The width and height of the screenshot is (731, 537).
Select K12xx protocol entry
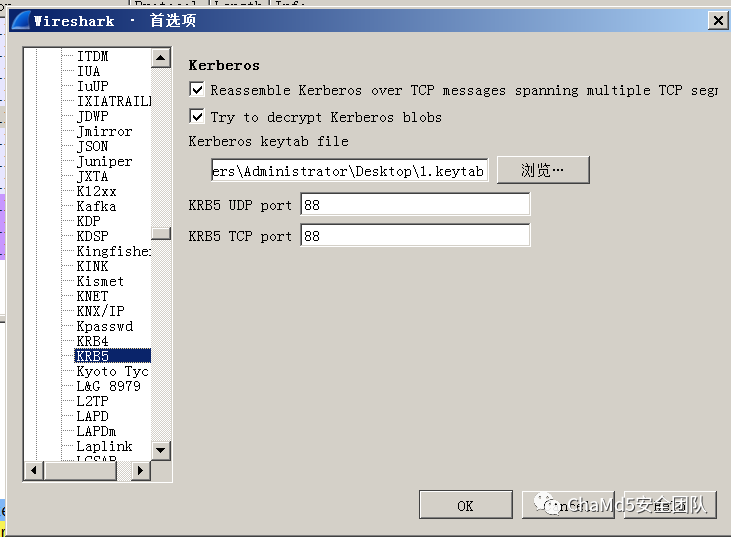pos(97,191)
